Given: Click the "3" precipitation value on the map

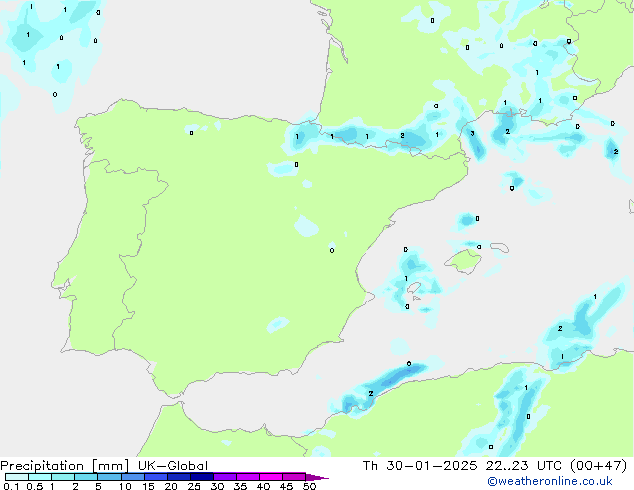Looking at the screenshot, I should click(472, 133).
